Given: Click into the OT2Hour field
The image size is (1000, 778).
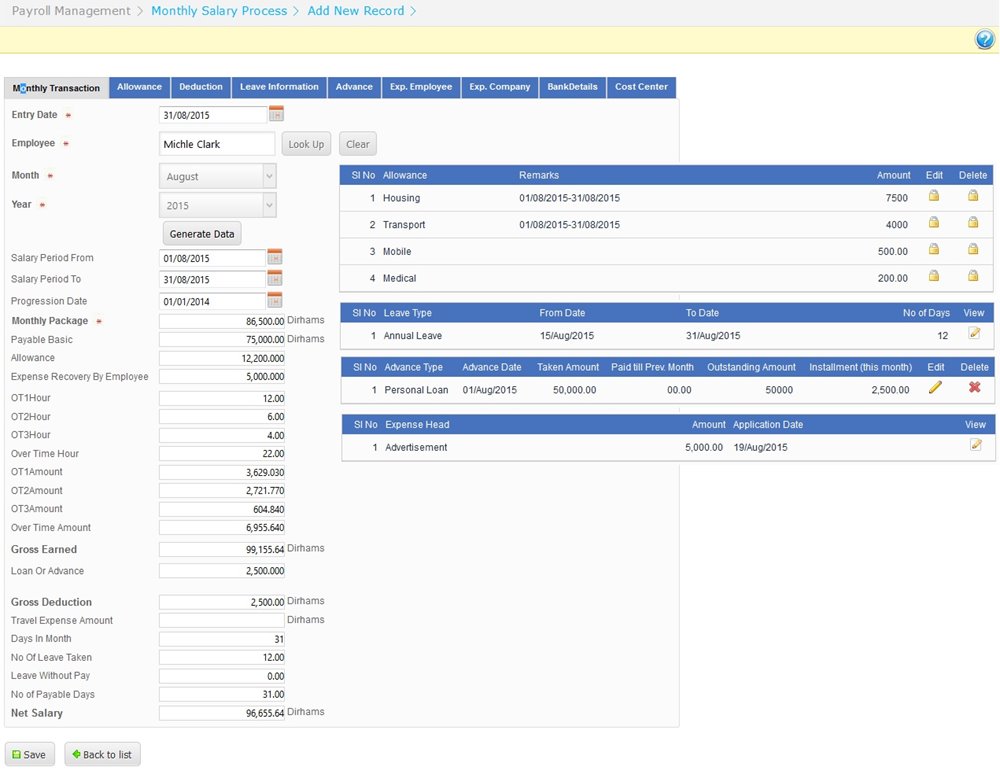Looking at the screenshot, I should (222, 417).
